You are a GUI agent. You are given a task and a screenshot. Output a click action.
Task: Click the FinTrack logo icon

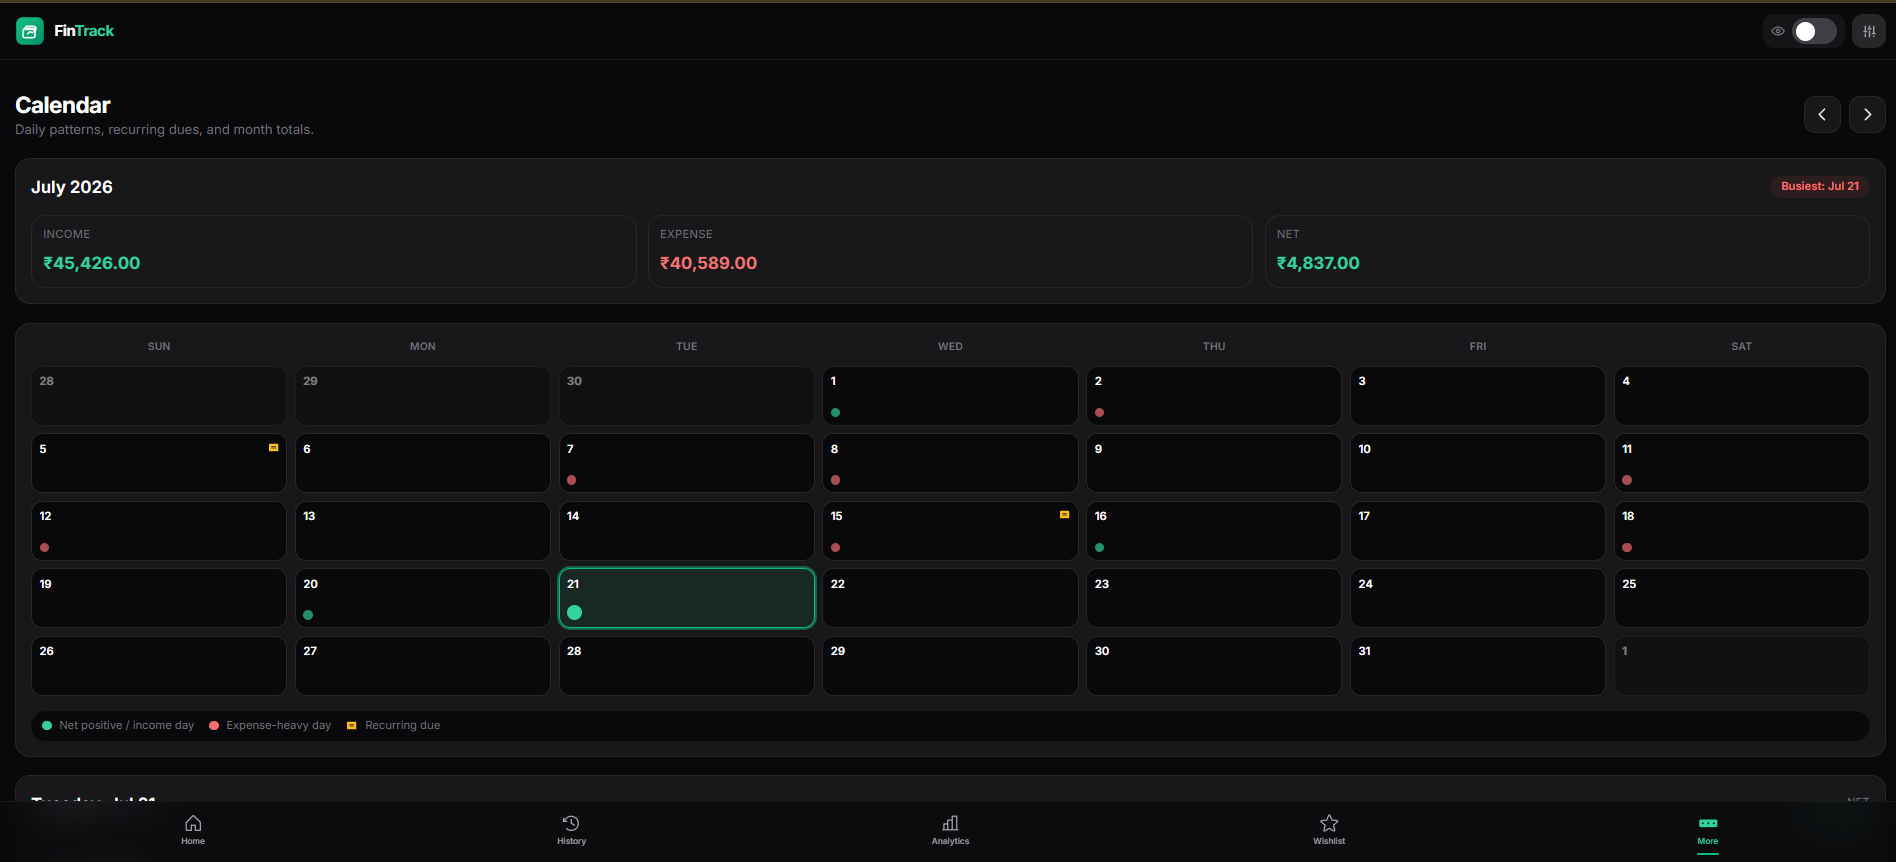click(x=30, y=31)
